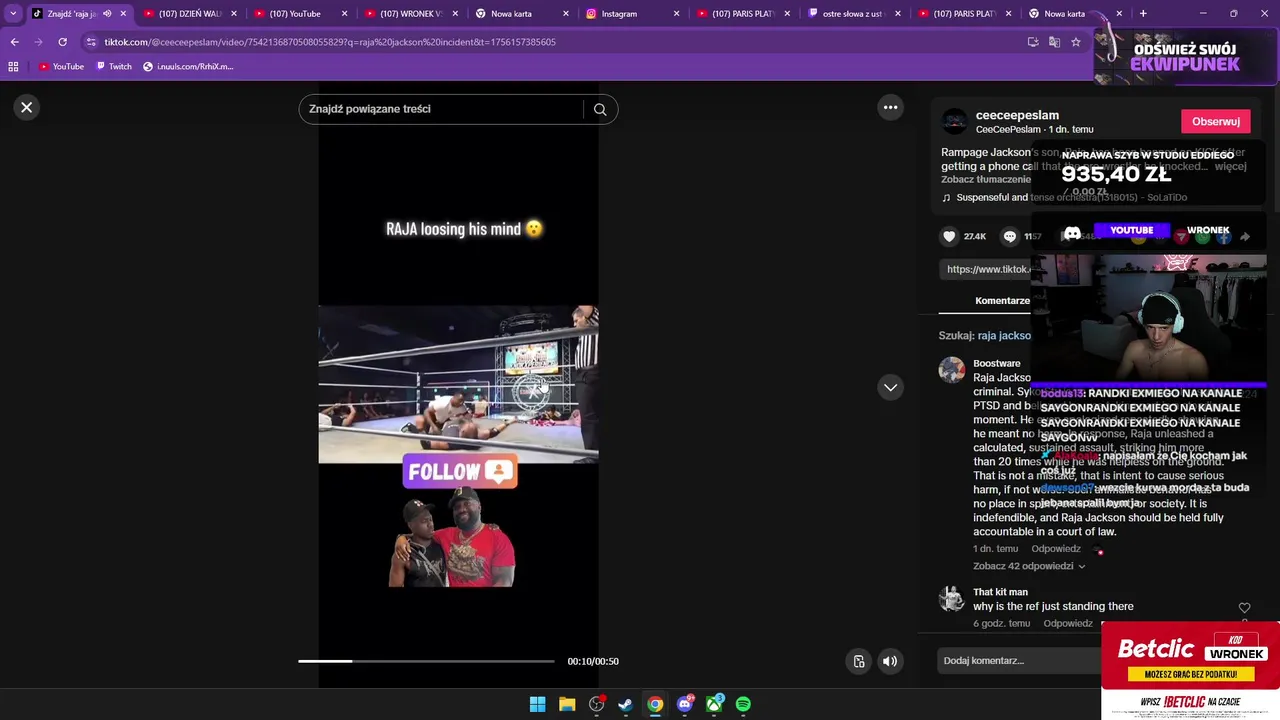
Task: Reply to Boostware's comment with Odpowiedz
Action: click(x=1056, y=548)
